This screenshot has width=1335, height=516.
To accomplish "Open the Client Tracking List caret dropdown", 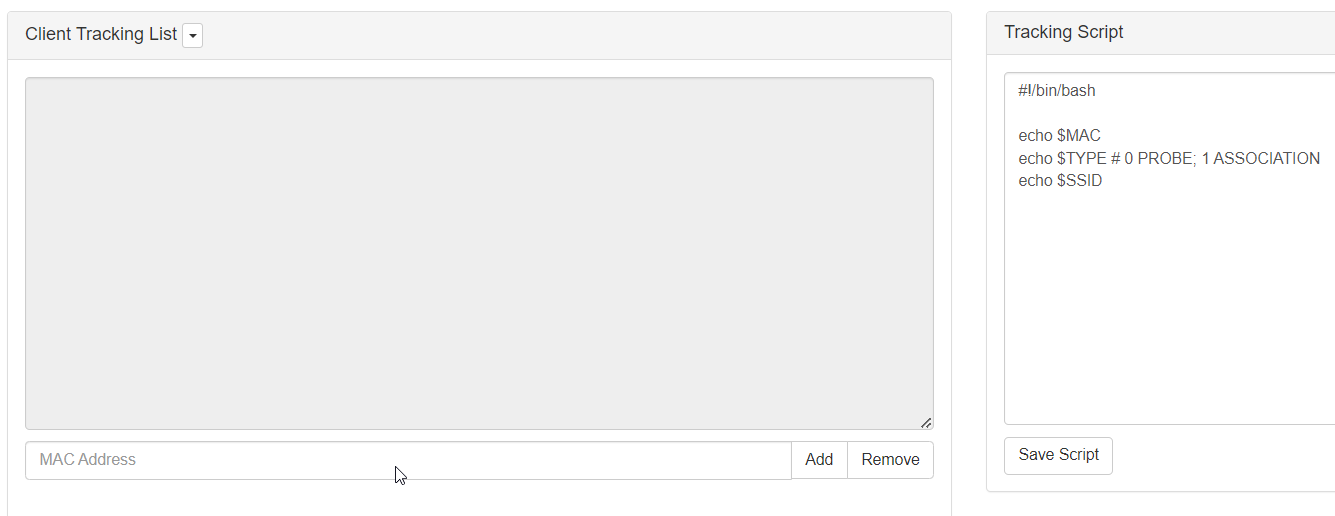I will (x=192, y=35).
